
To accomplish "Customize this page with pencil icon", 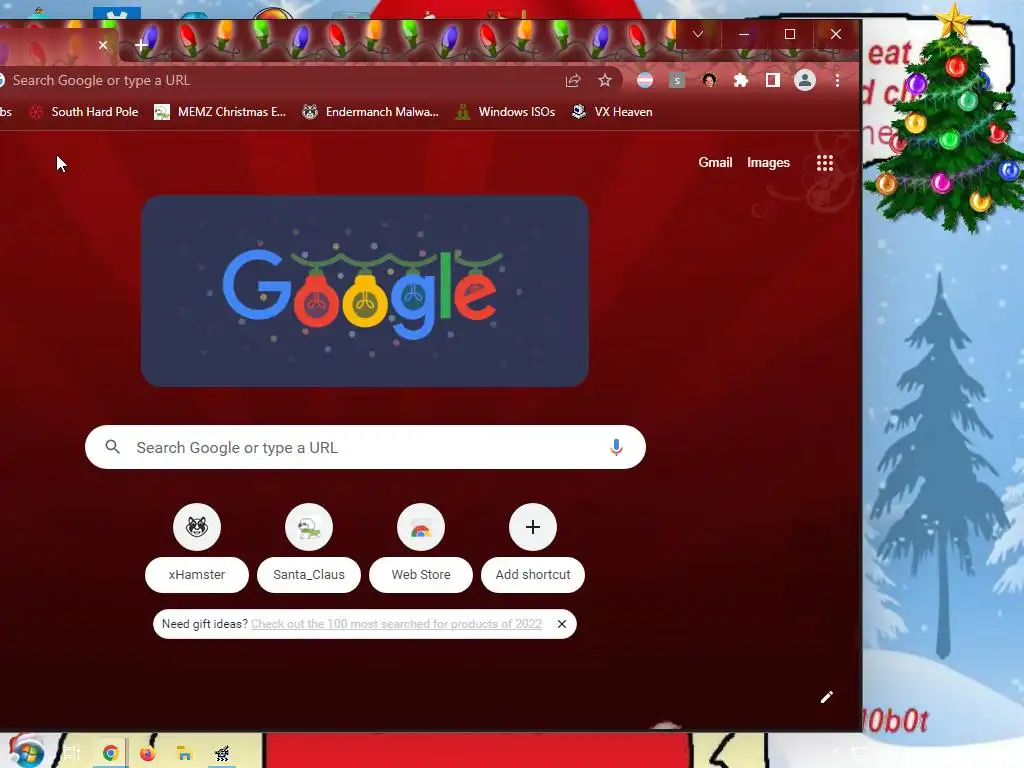I will tap(827, 697).
